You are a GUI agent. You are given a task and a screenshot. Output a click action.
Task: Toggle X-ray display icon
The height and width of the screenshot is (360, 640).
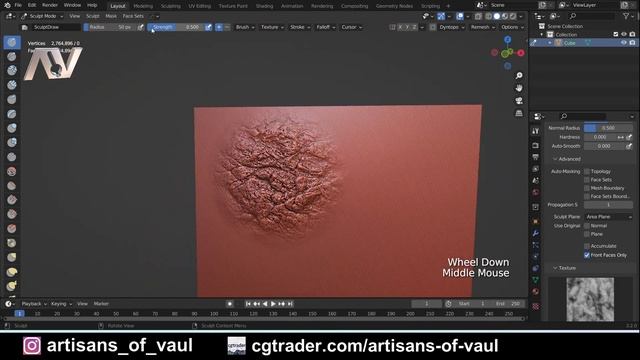[478, 16]
